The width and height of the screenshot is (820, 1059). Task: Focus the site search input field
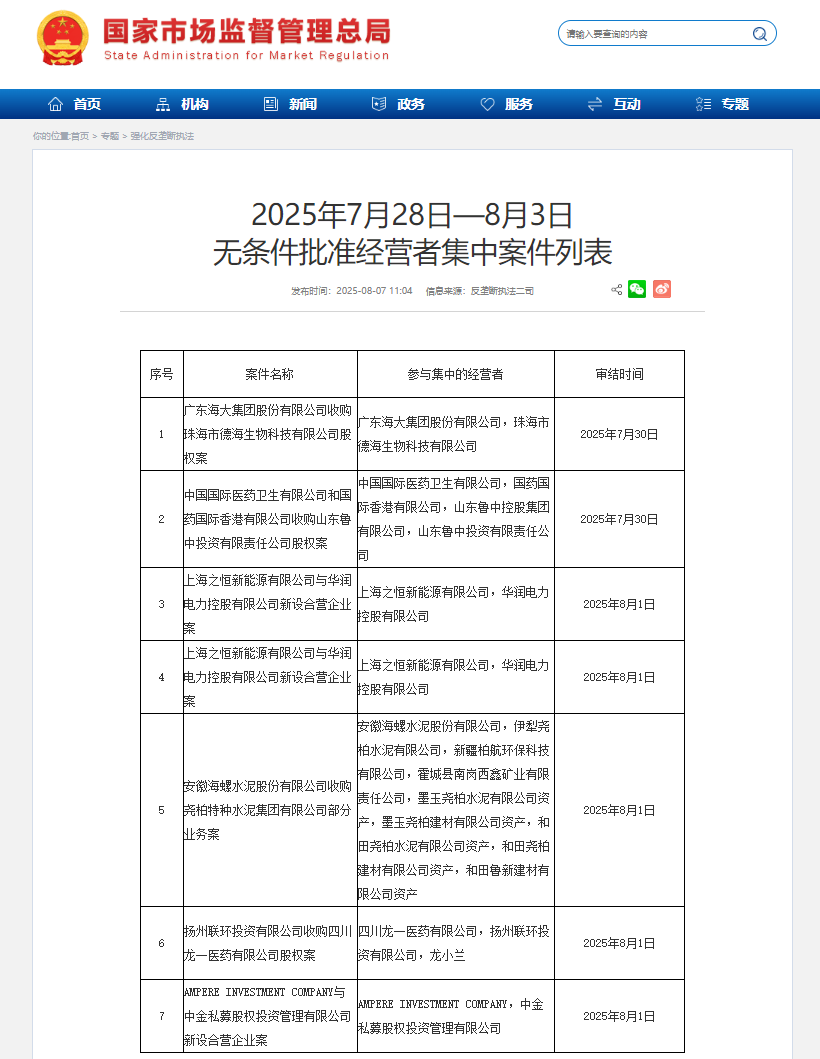[x=667, y=33]
